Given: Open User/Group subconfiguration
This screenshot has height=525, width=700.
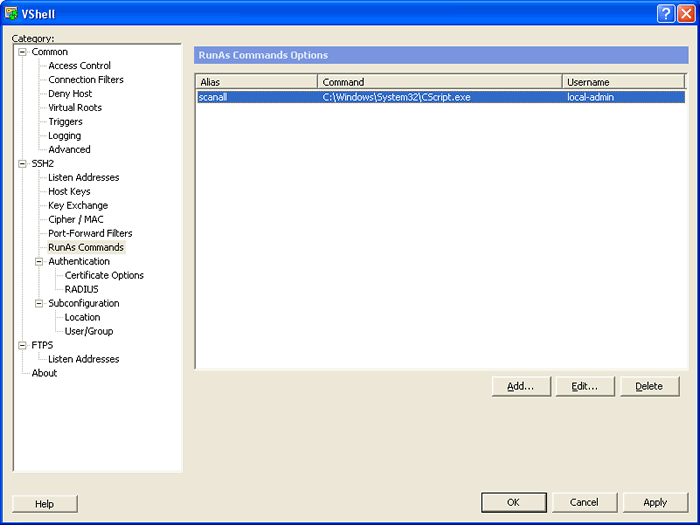Looking at the screenshot, I should [x=89, y=331].
